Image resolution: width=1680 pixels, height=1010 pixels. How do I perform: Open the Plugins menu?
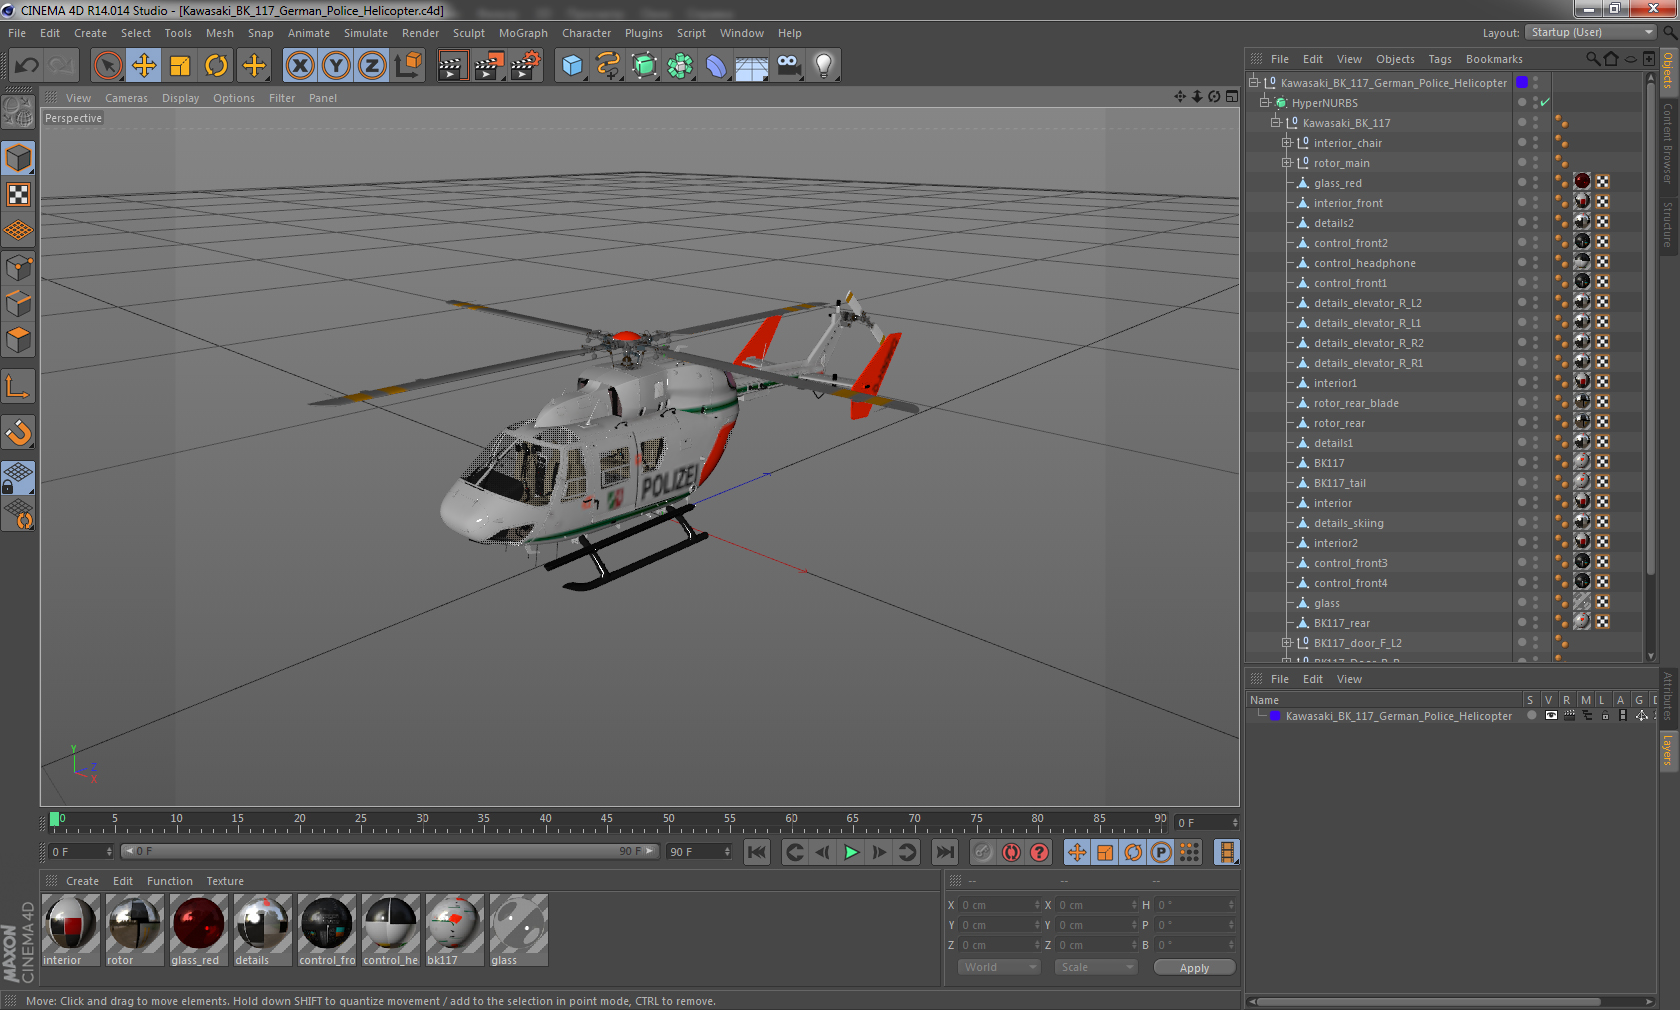click(x=643, y=33)
